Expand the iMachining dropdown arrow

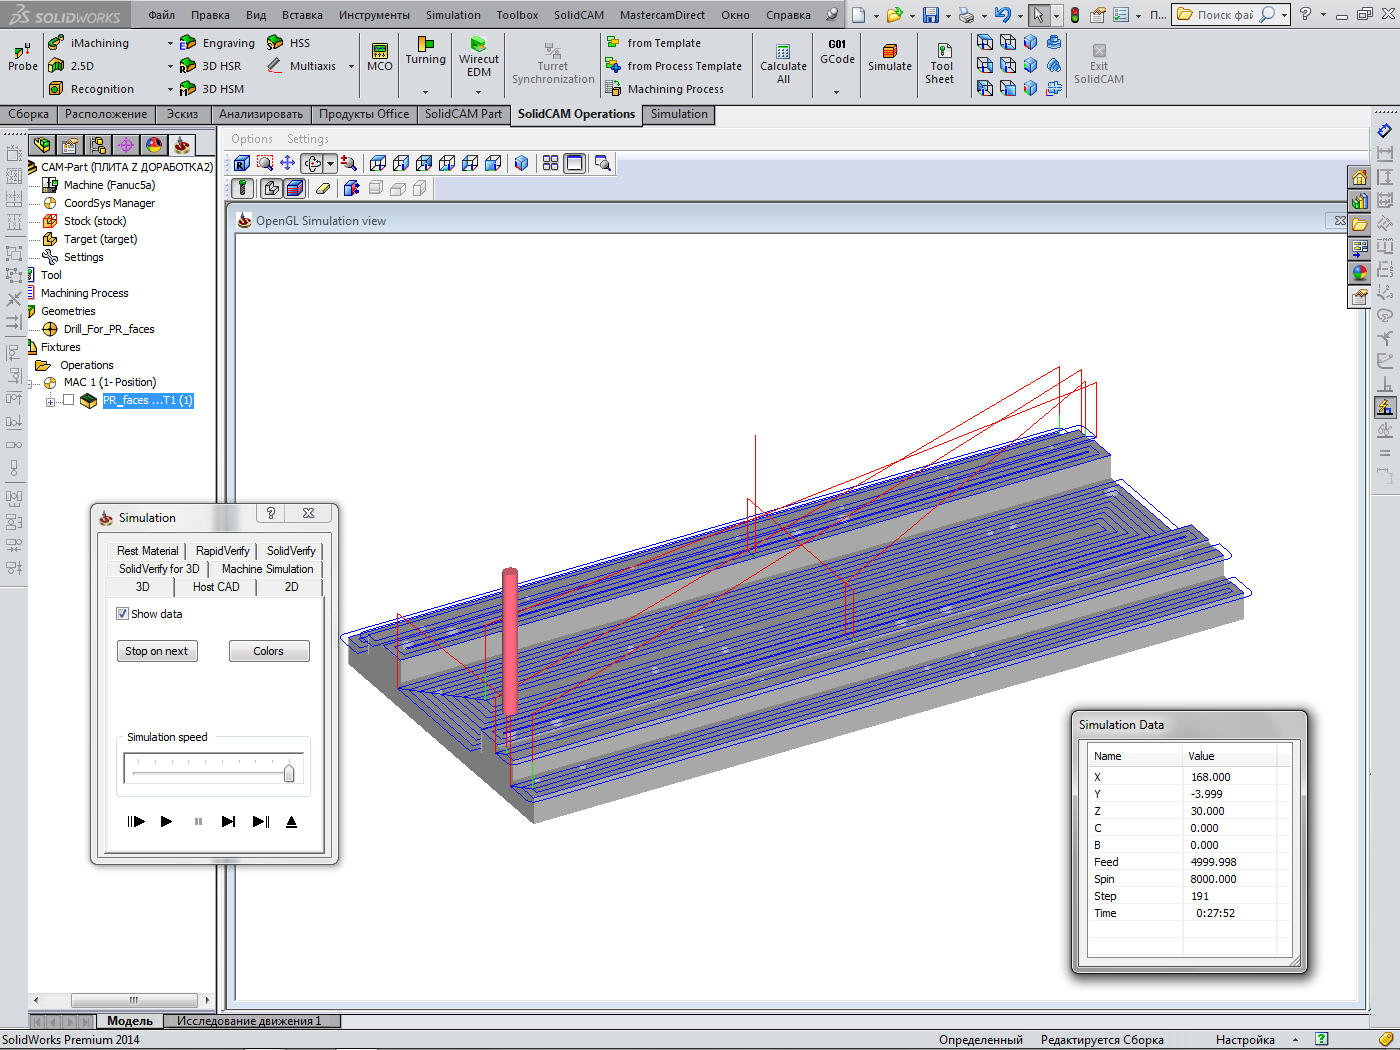click(170, 43)
